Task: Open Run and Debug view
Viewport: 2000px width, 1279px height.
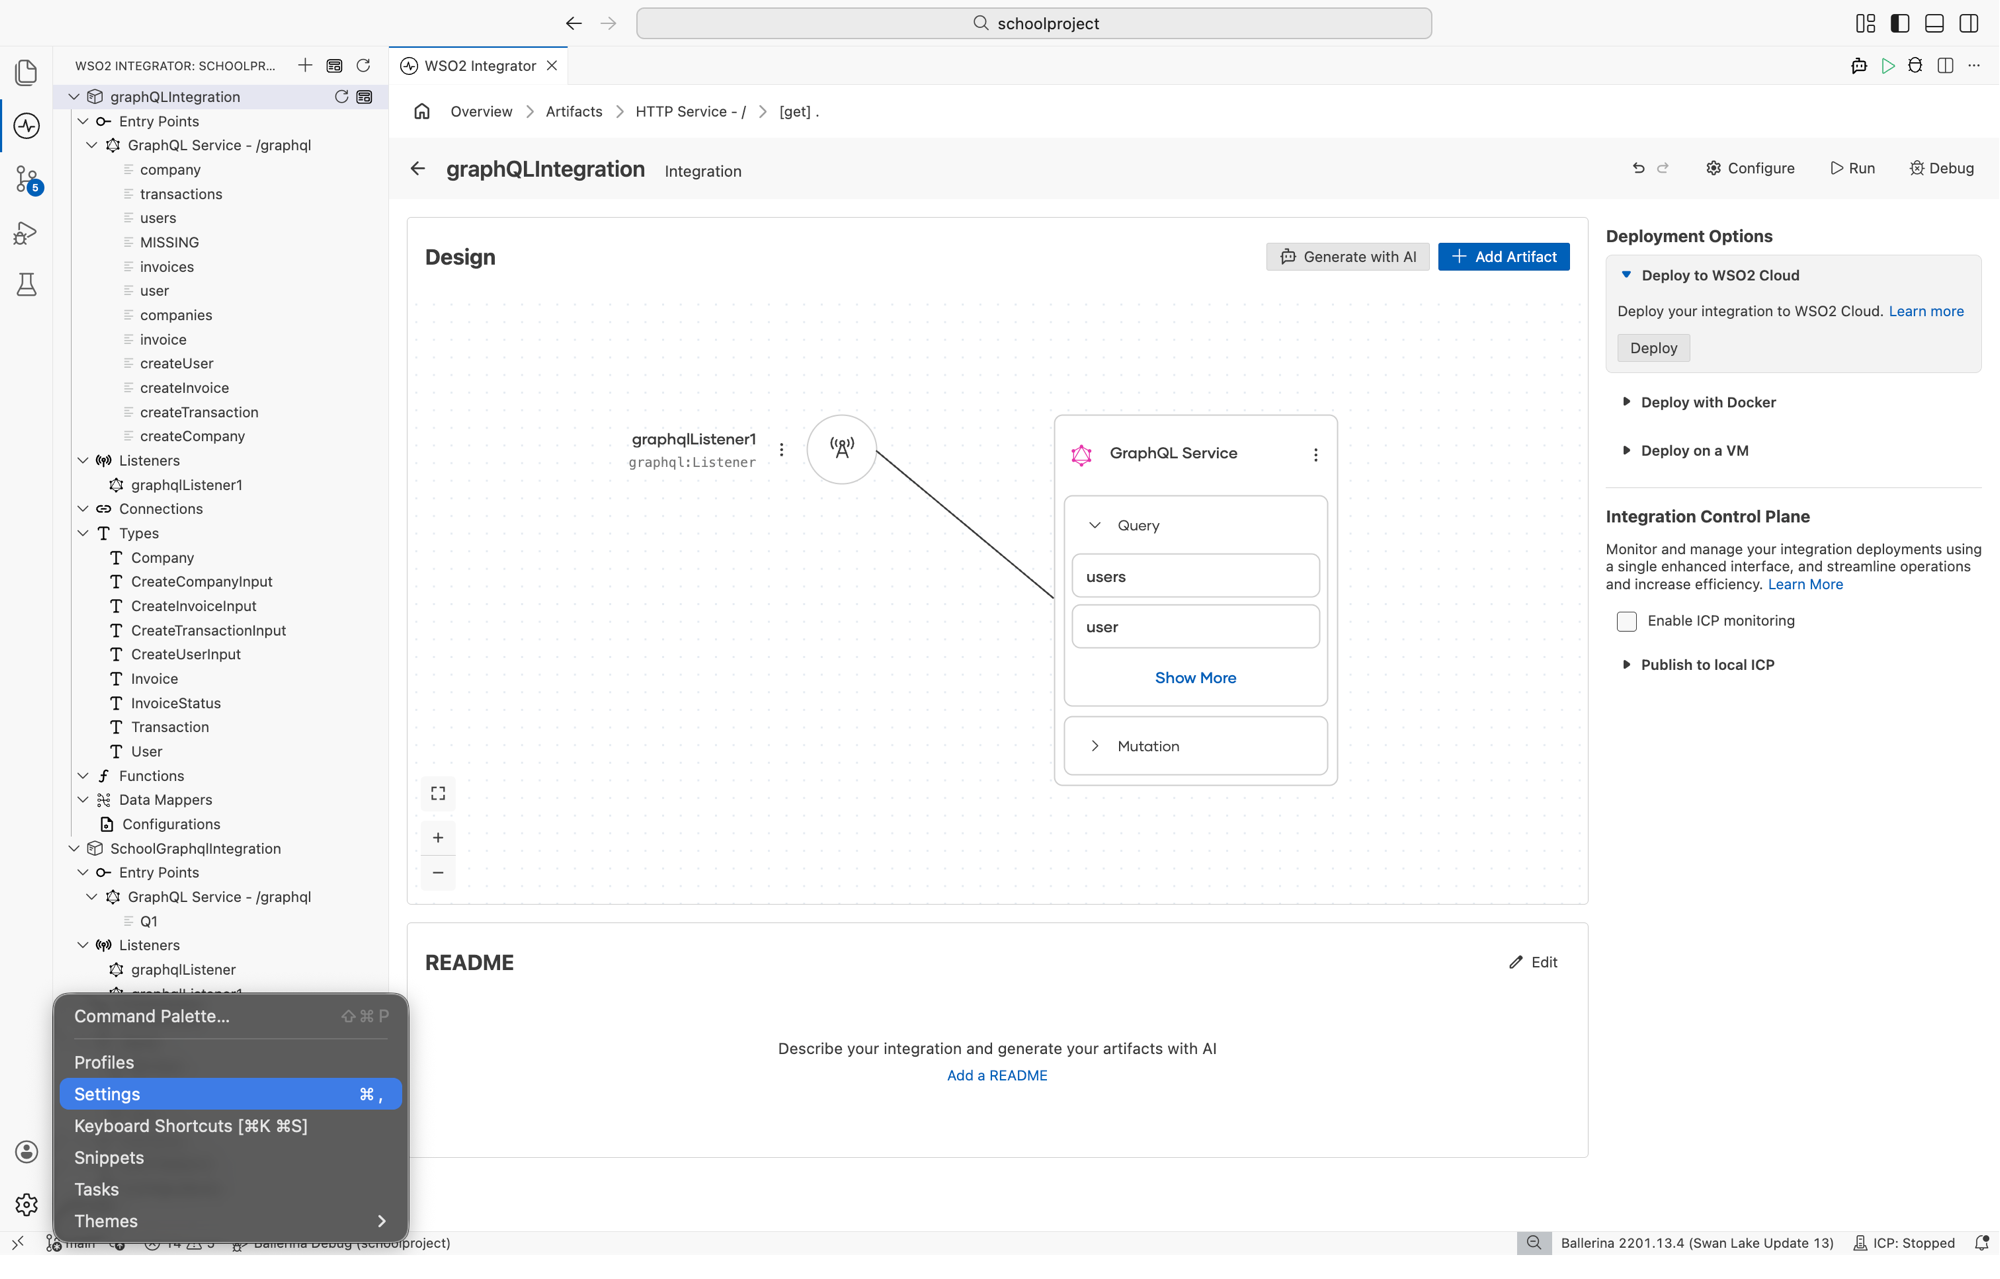Action: [x=27, y=233]
